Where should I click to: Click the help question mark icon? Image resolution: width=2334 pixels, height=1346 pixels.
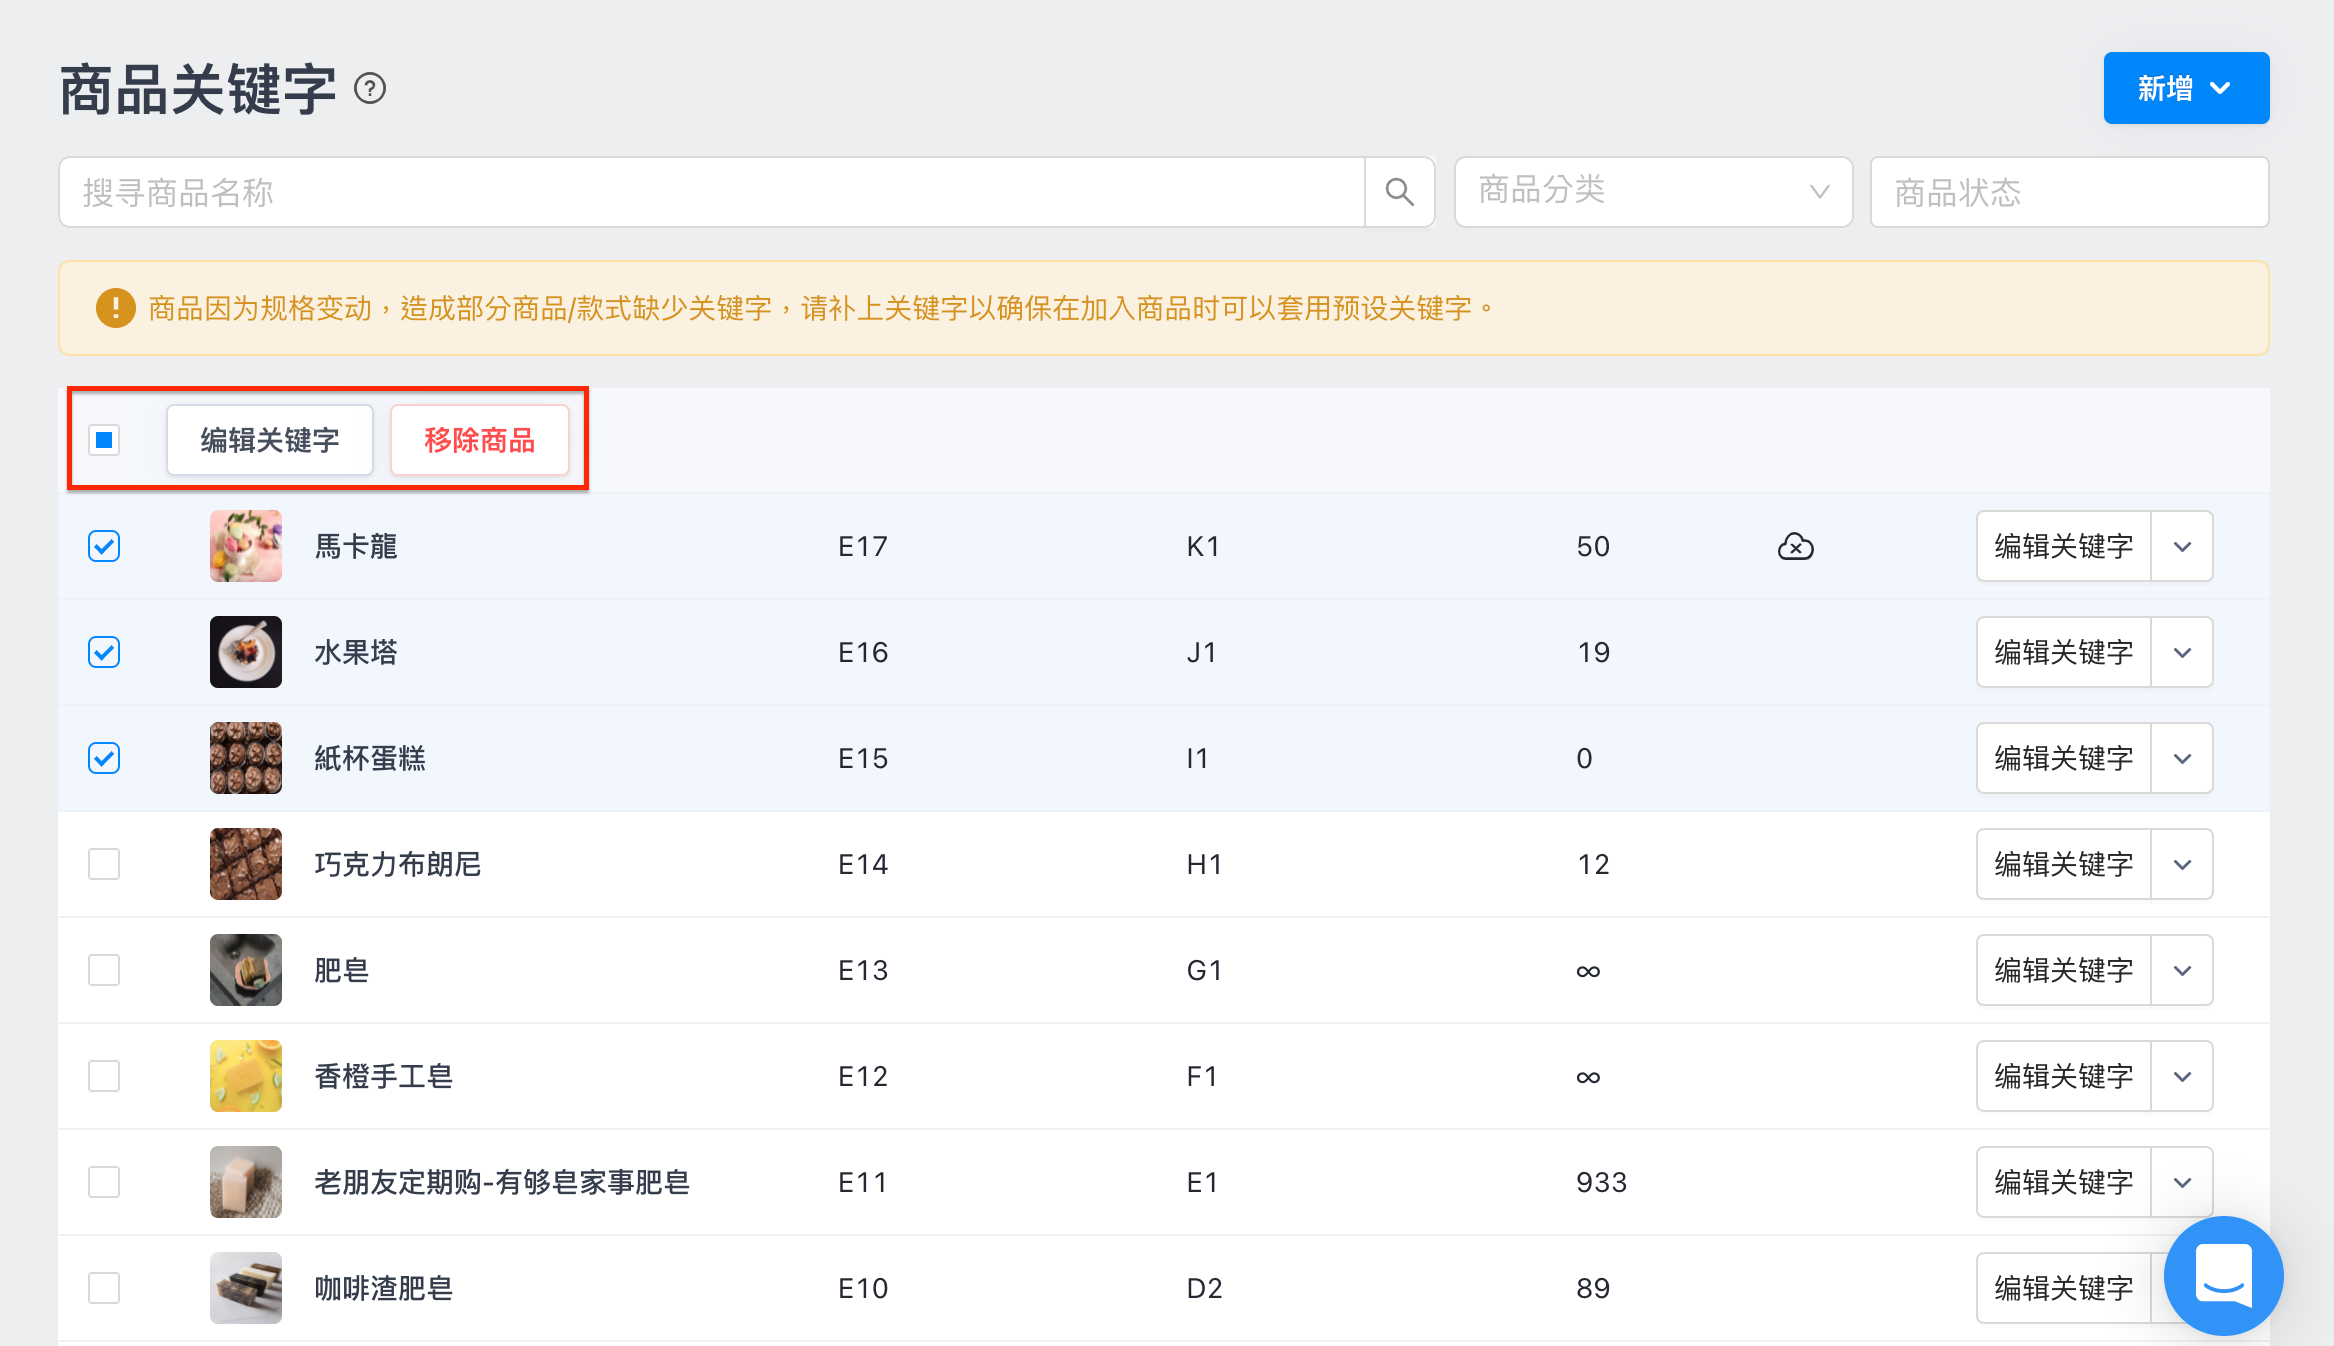[x=370, y=89]
